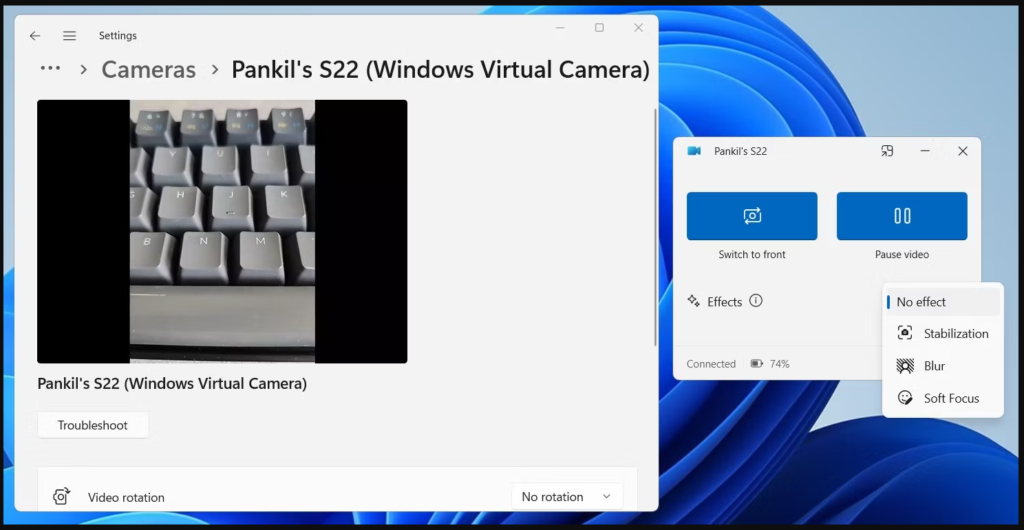Click the Soft Focus face icon
Viewport: 1024px width, 530px height.
(905, 398)
